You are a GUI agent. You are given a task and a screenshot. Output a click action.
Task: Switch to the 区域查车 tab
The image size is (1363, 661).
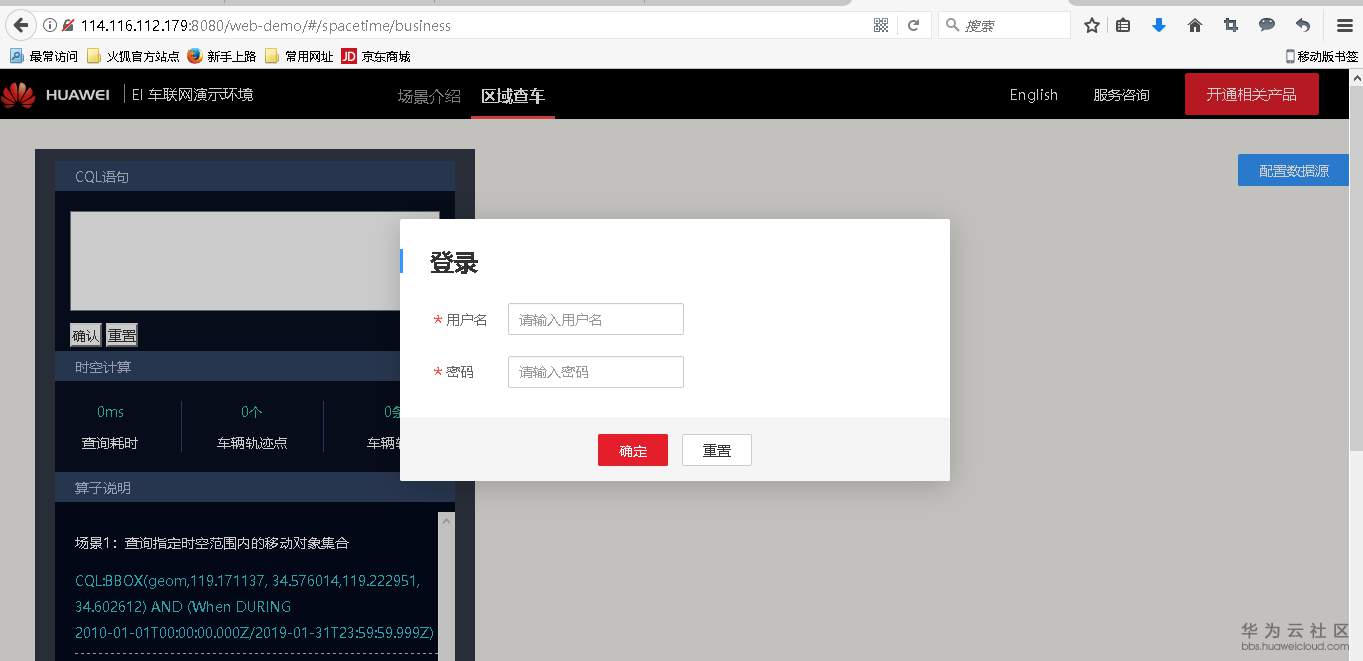pyautogui.click(x=512, y=95)
